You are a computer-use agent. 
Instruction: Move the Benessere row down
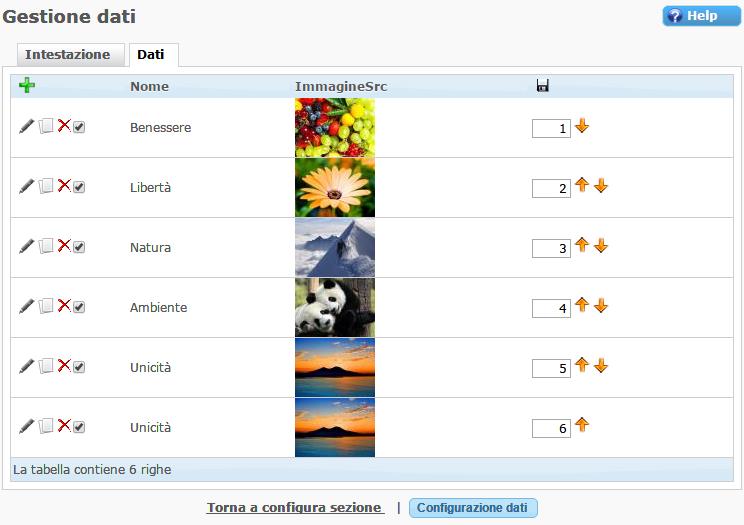(x=582, y=126)
